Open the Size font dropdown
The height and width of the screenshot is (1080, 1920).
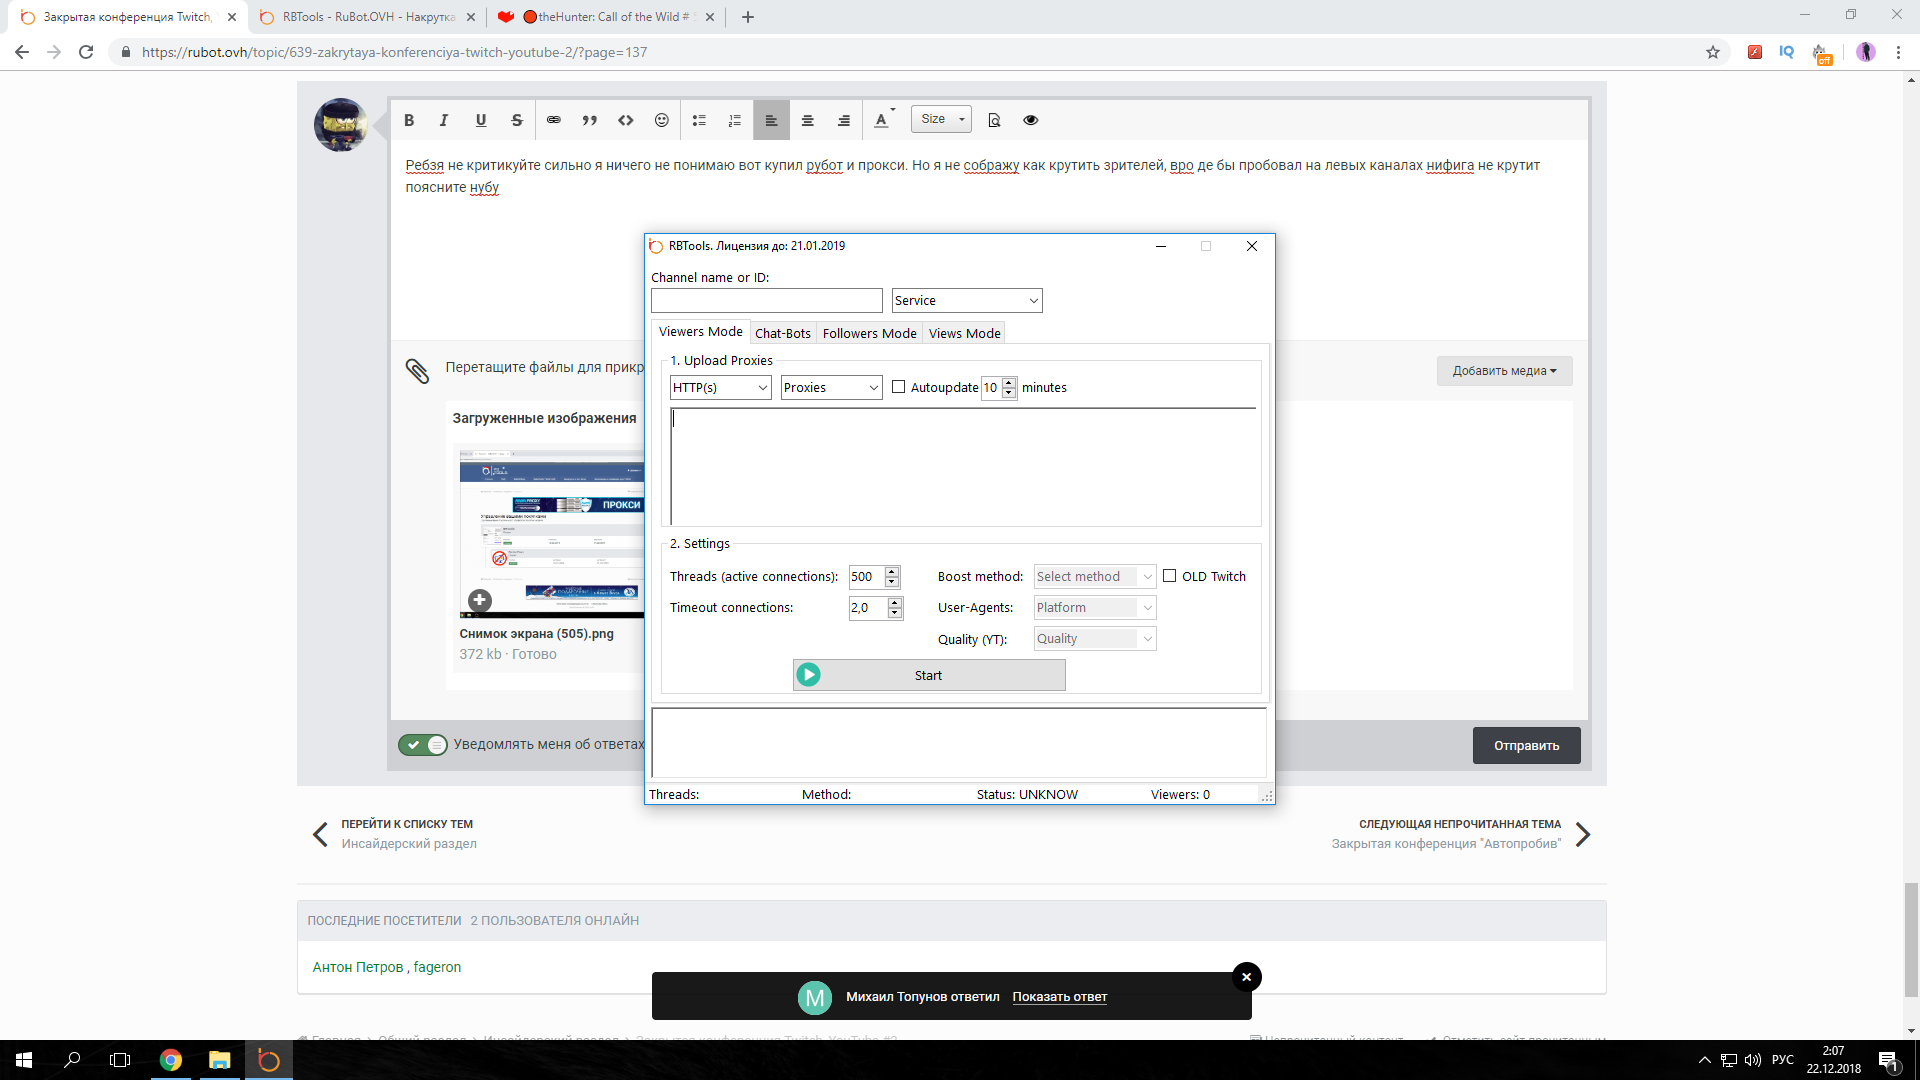[941, 119]
